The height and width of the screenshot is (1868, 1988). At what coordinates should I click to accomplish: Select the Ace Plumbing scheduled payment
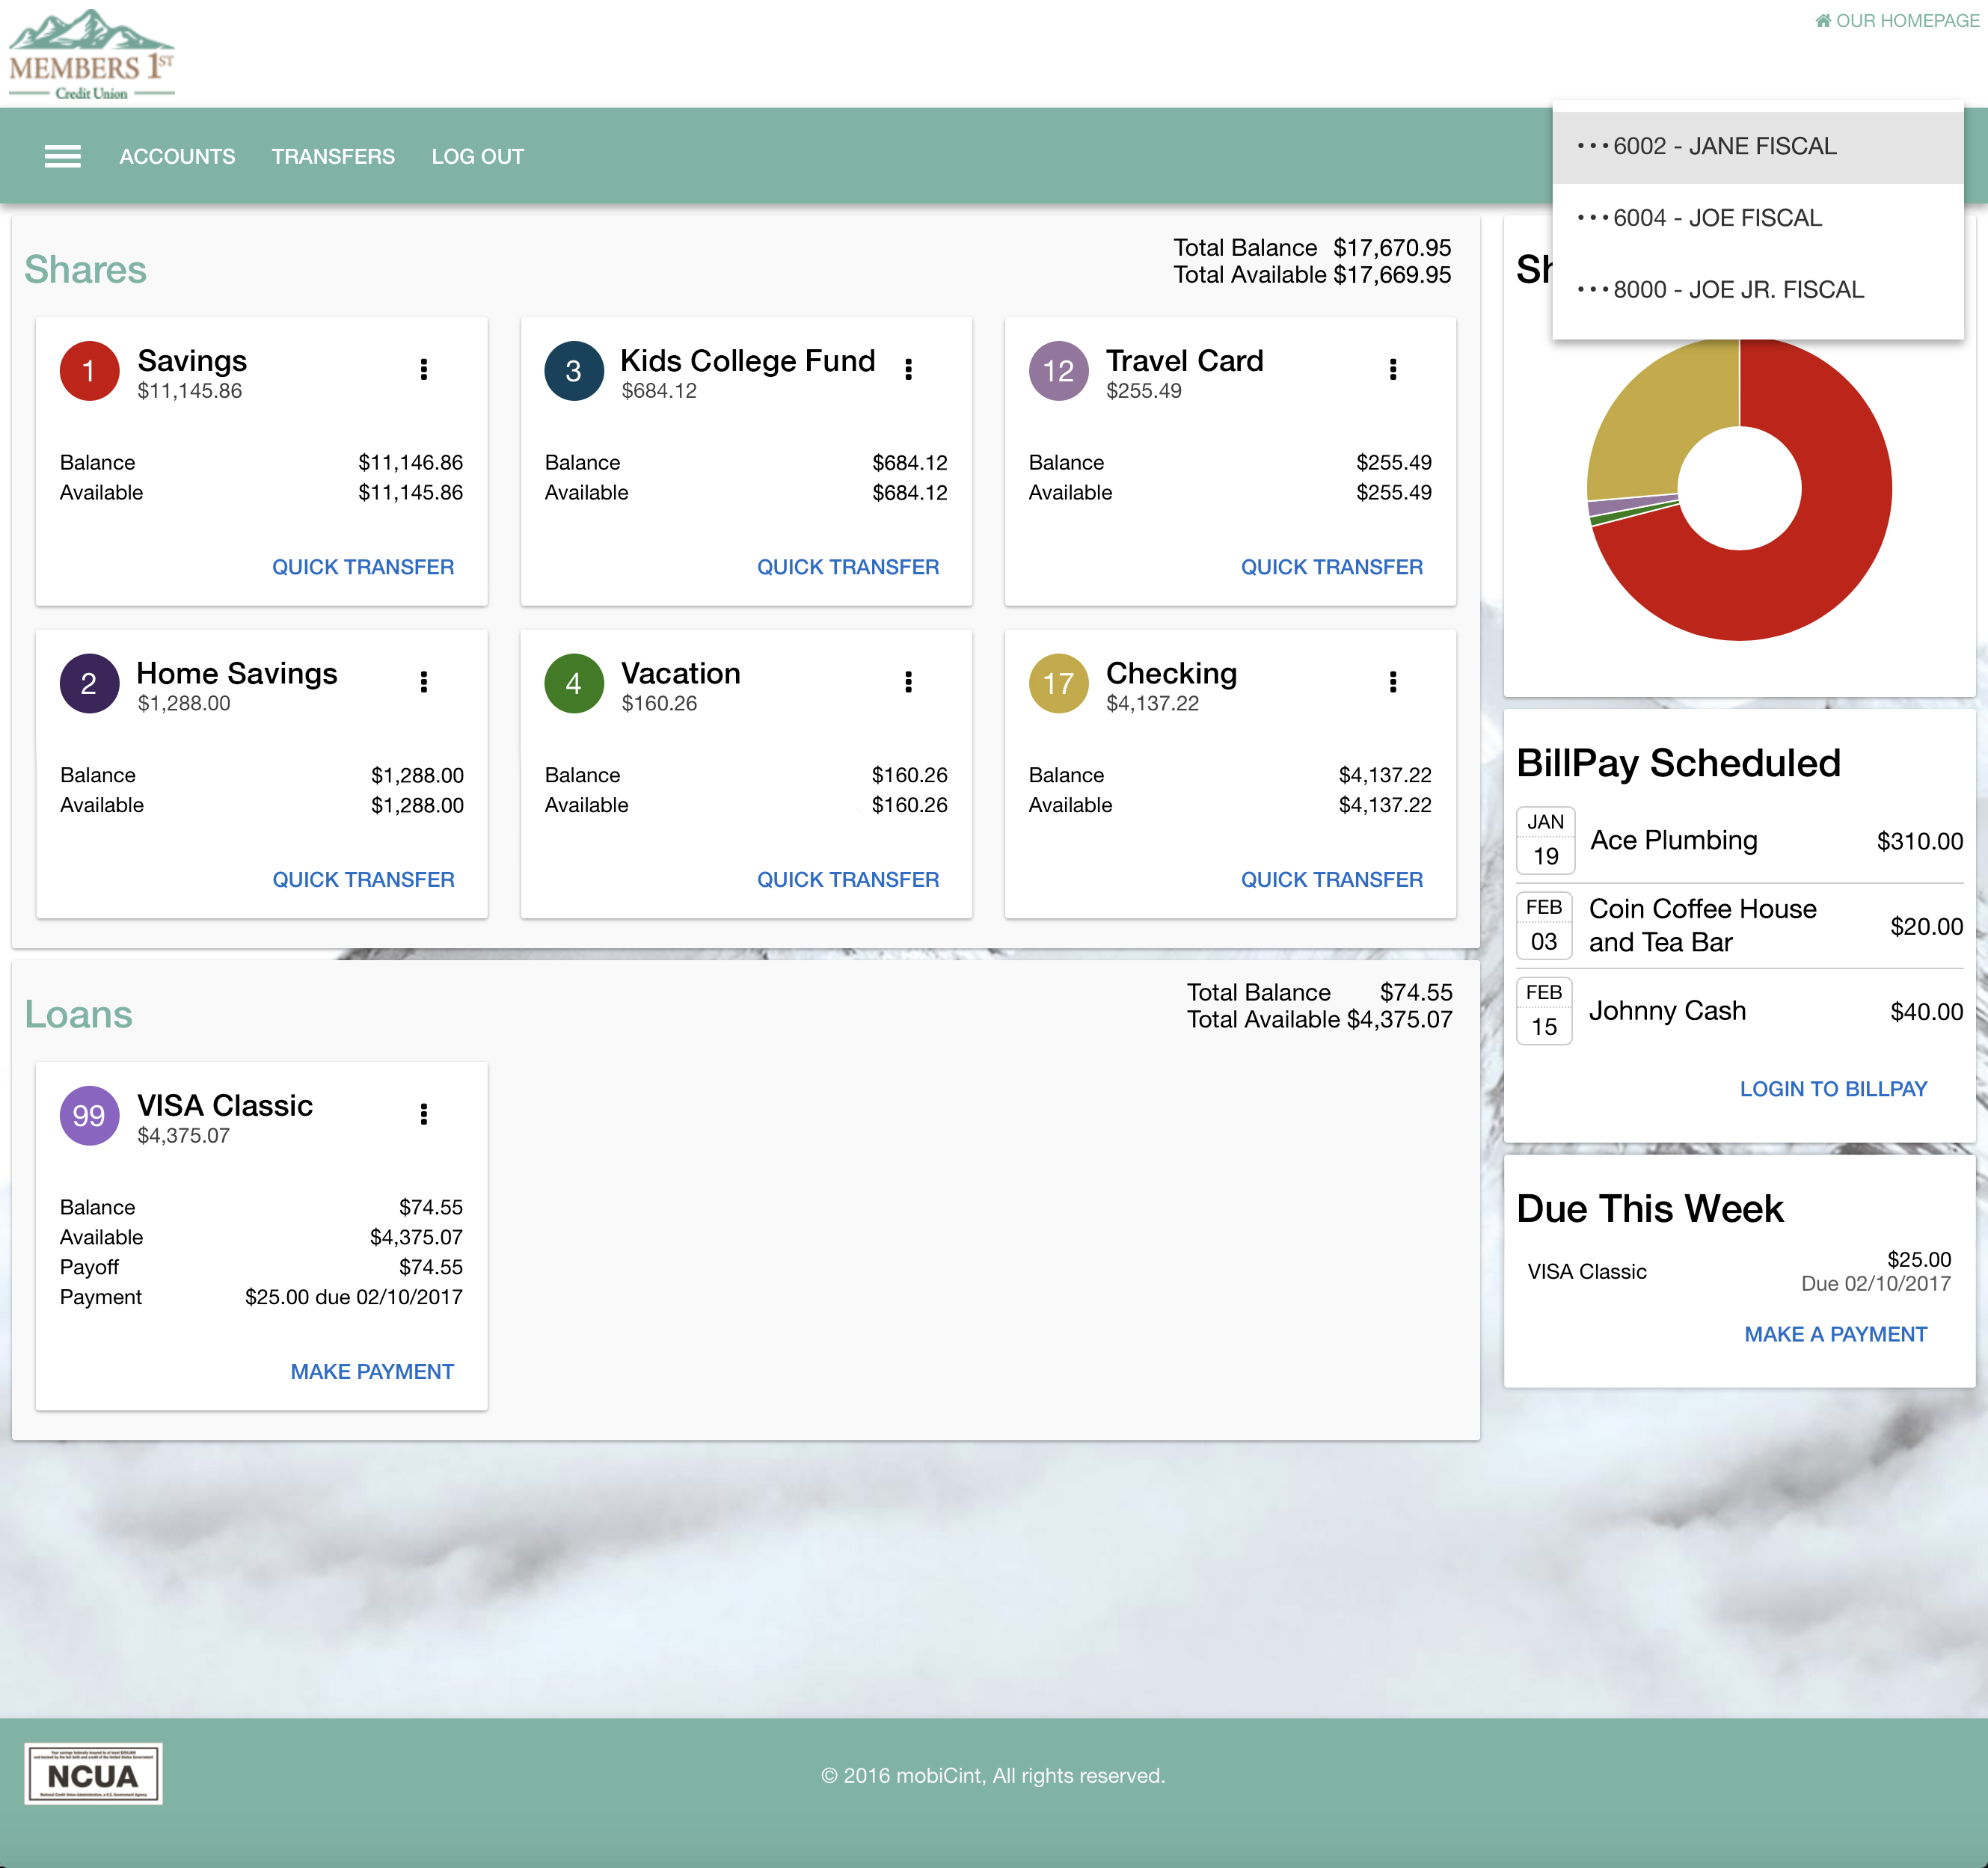click(1739, 841)
